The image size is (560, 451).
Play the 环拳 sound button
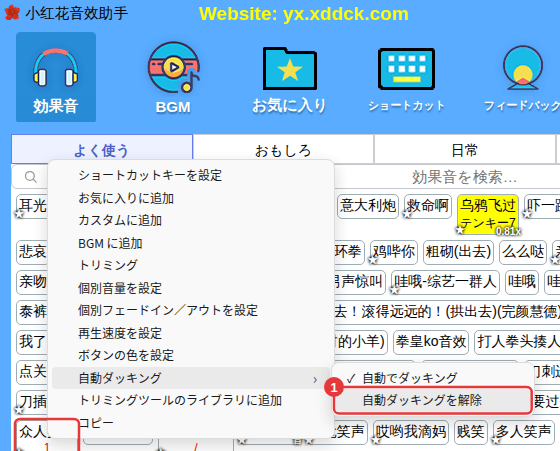[x=349, y=252]
